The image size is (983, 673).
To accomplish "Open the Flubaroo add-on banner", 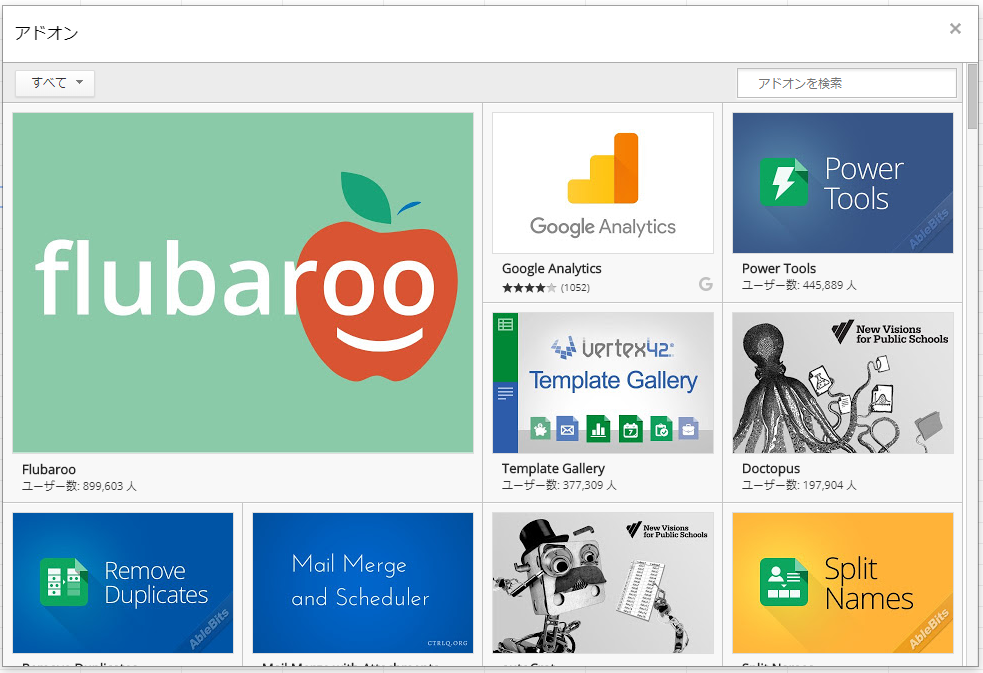I will tap(243, 283).
